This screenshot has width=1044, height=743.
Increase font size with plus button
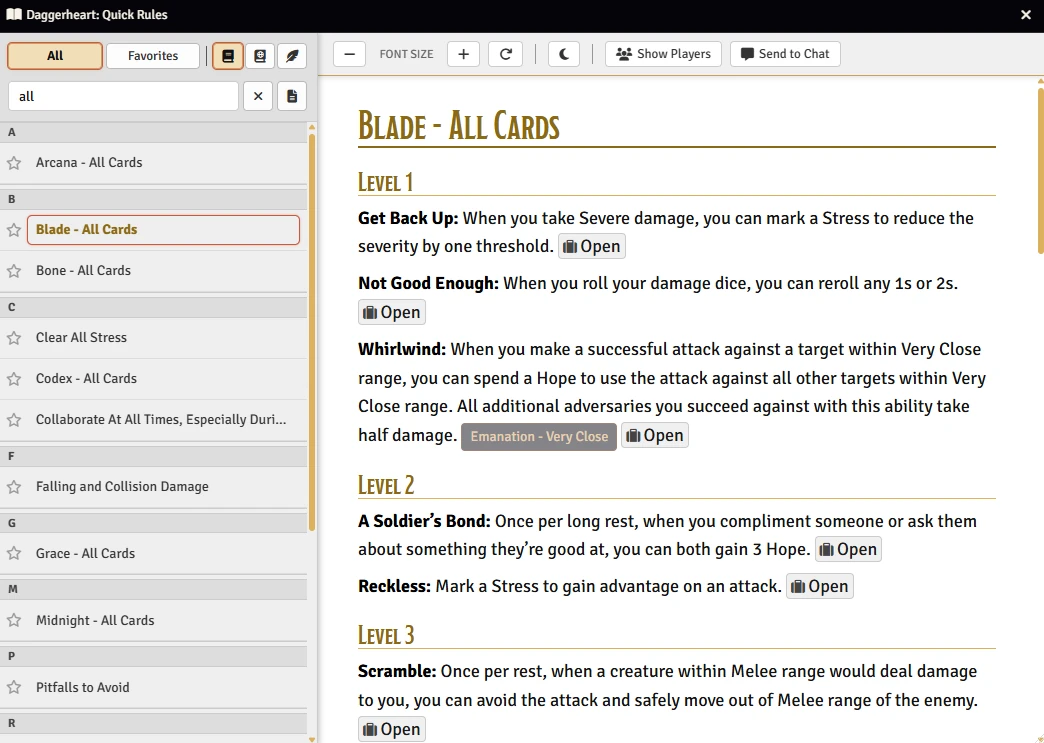pyautogui.click(x=463, y=54)
